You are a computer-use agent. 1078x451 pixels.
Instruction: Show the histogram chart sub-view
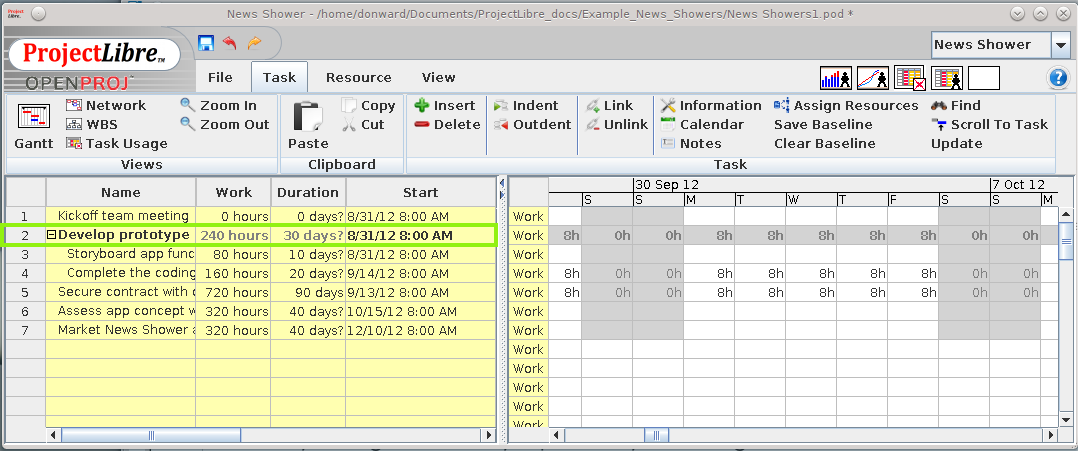click(x=836, y=78)
